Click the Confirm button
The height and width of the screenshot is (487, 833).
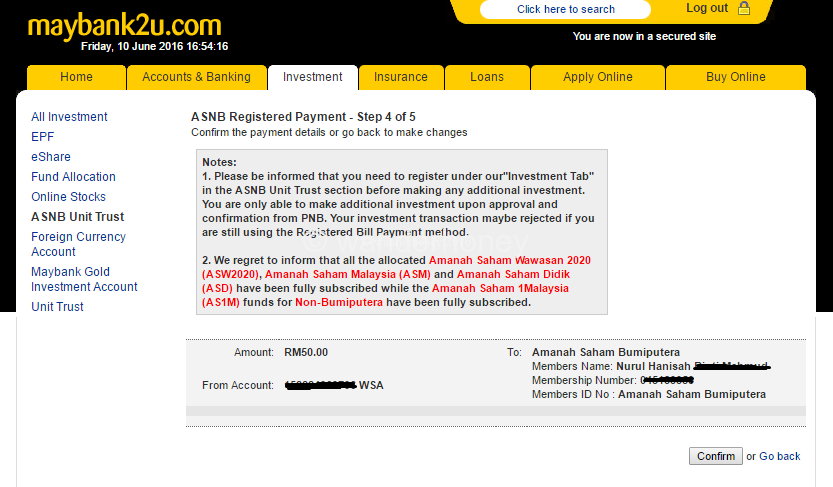tap(716, 456)
